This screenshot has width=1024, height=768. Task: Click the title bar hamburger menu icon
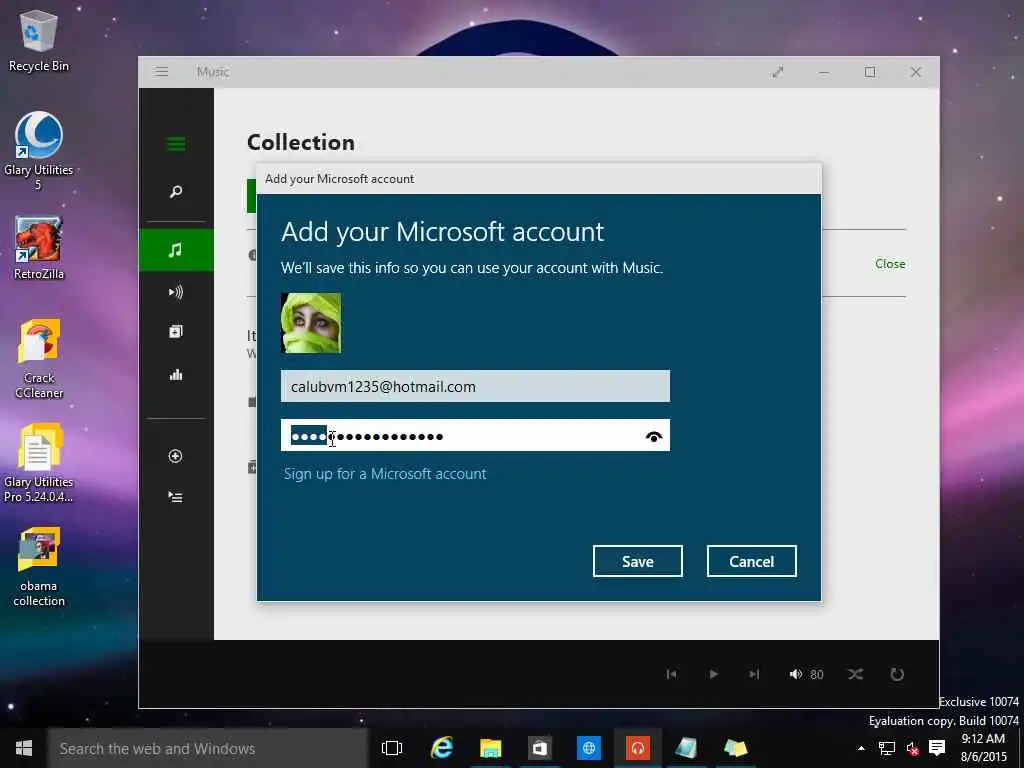tap(162, 72)
